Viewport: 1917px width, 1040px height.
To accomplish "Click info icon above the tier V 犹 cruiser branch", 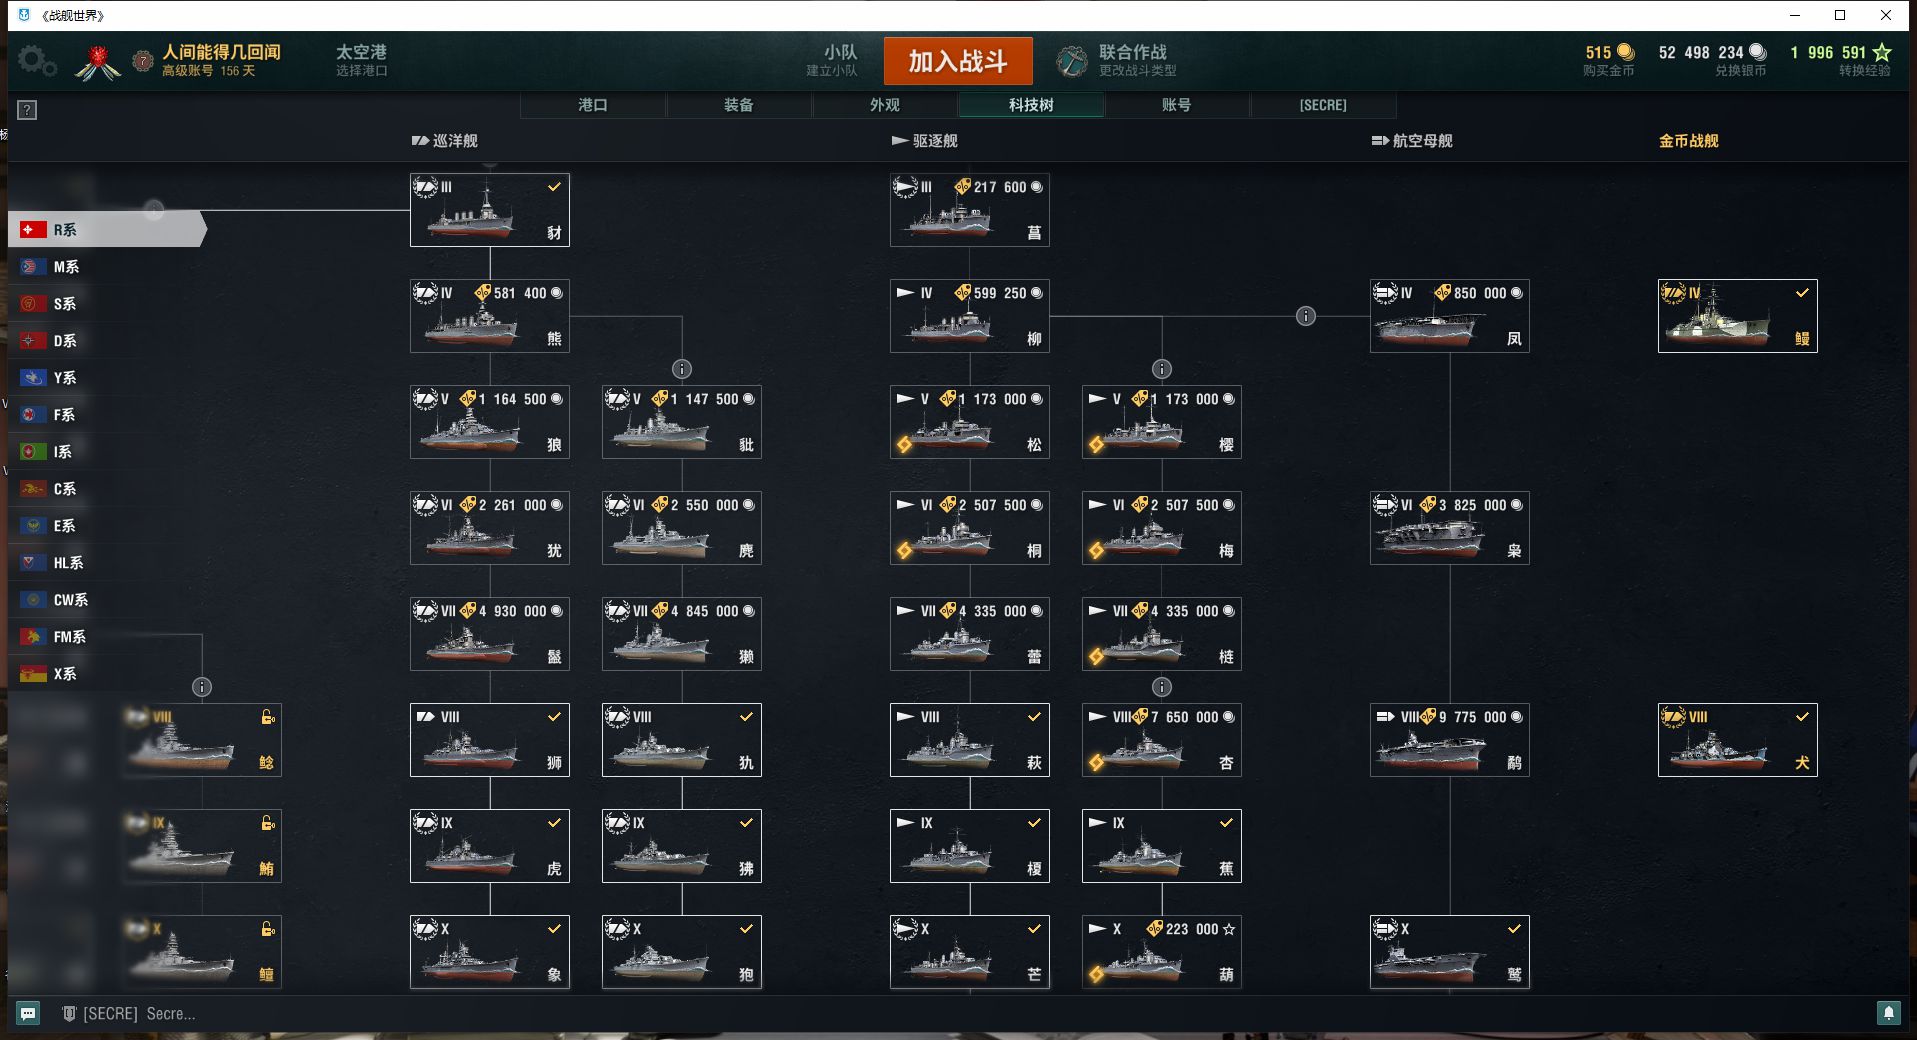I will (682, 369).
